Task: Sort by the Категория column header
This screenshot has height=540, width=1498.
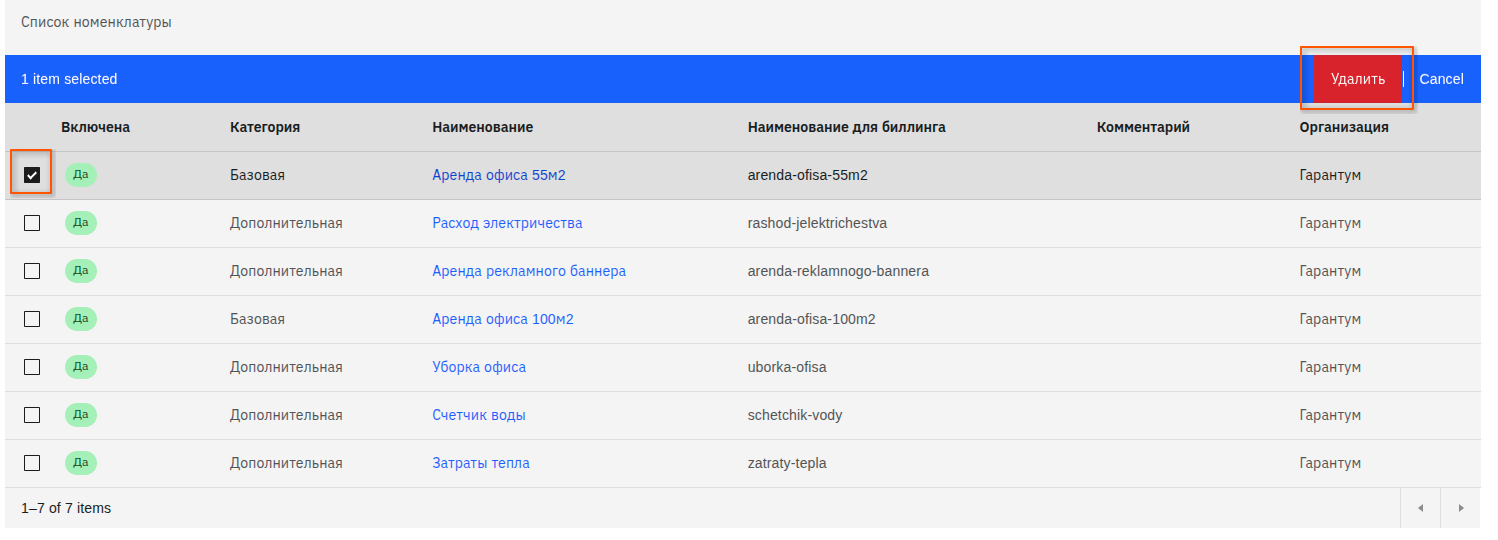Action: click(265, 127)
